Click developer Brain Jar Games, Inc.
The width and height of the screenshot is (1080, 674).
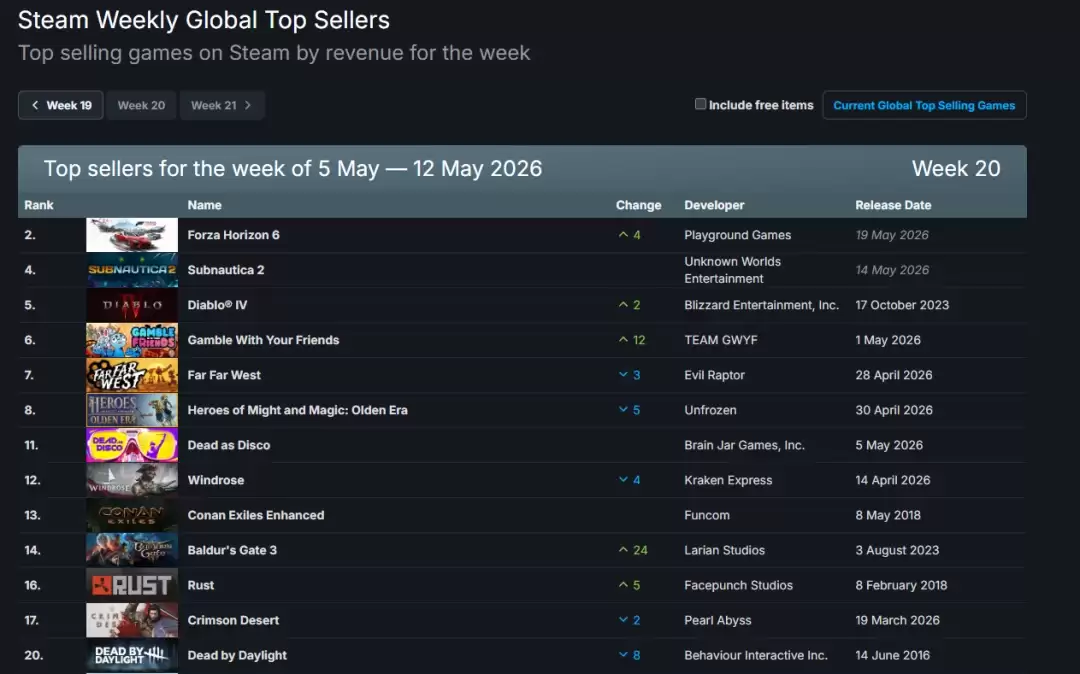point(744,445)
